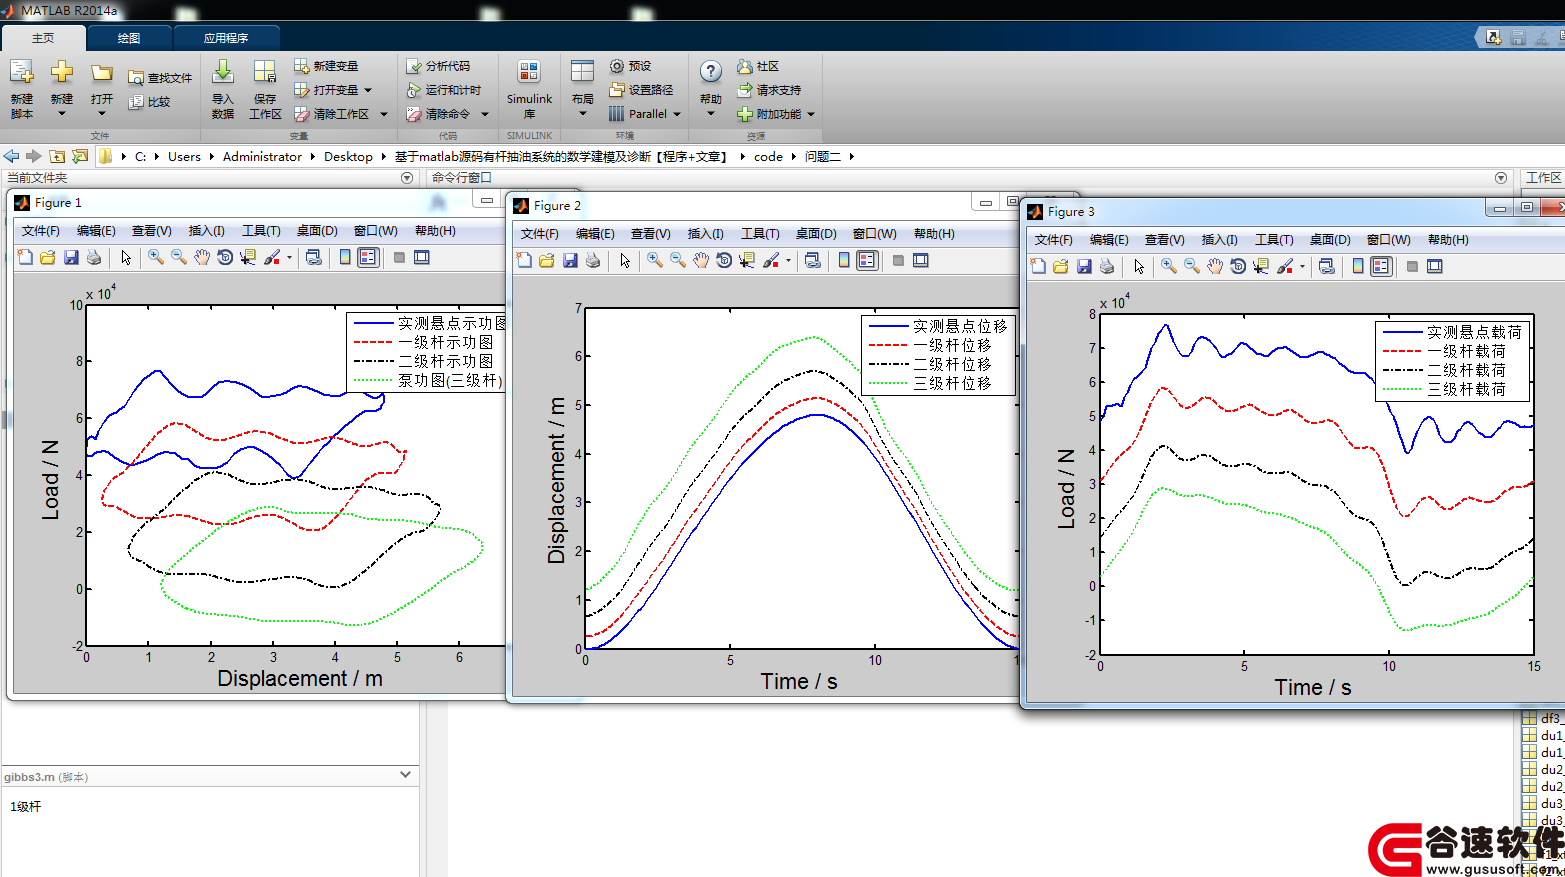Click 运行和计时 (Run and Time)
The height and width of the screenshot is (877, 1565).
[x=444, y=90]
